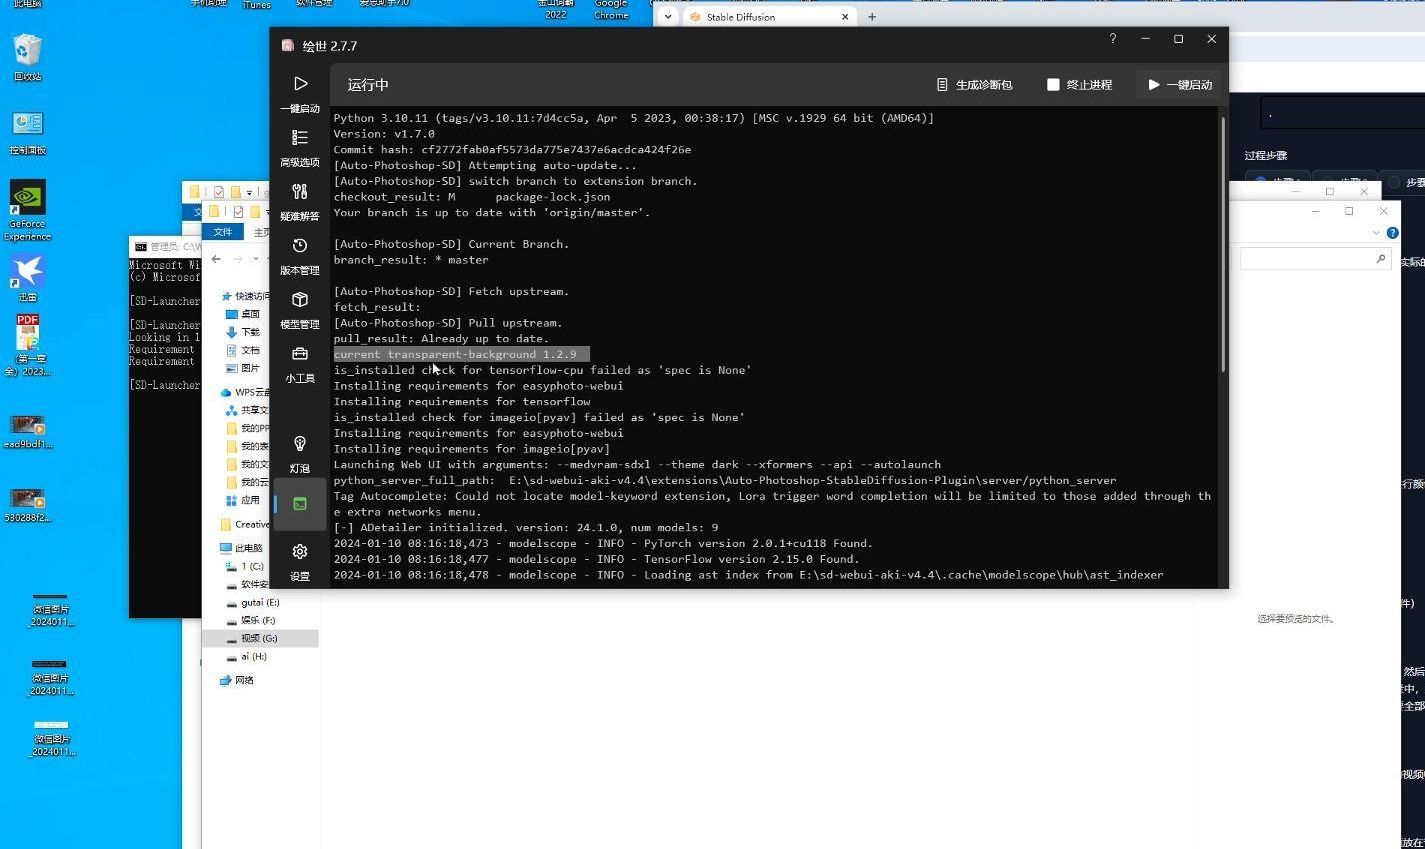Screen dimensions: 1425x849
Task: Click the console vertical scrollbar
Action: [1222, 246]
